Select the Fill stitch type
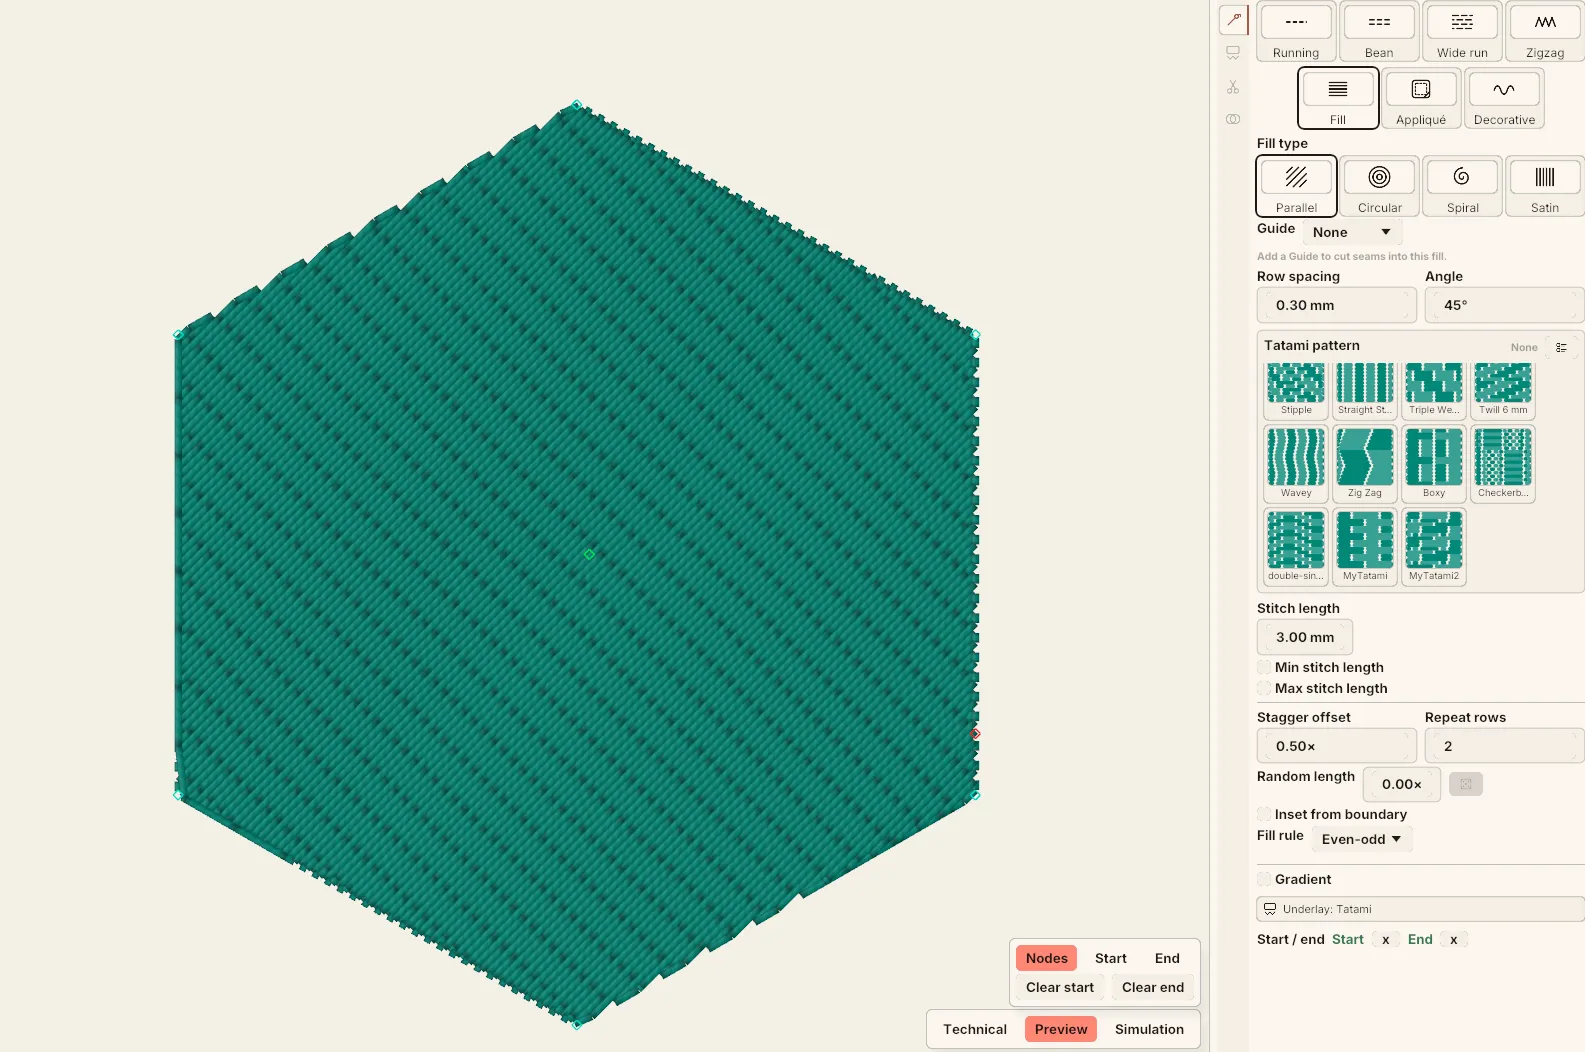This screenshot has height=1052, width=1585. [x=1338, y=98]
